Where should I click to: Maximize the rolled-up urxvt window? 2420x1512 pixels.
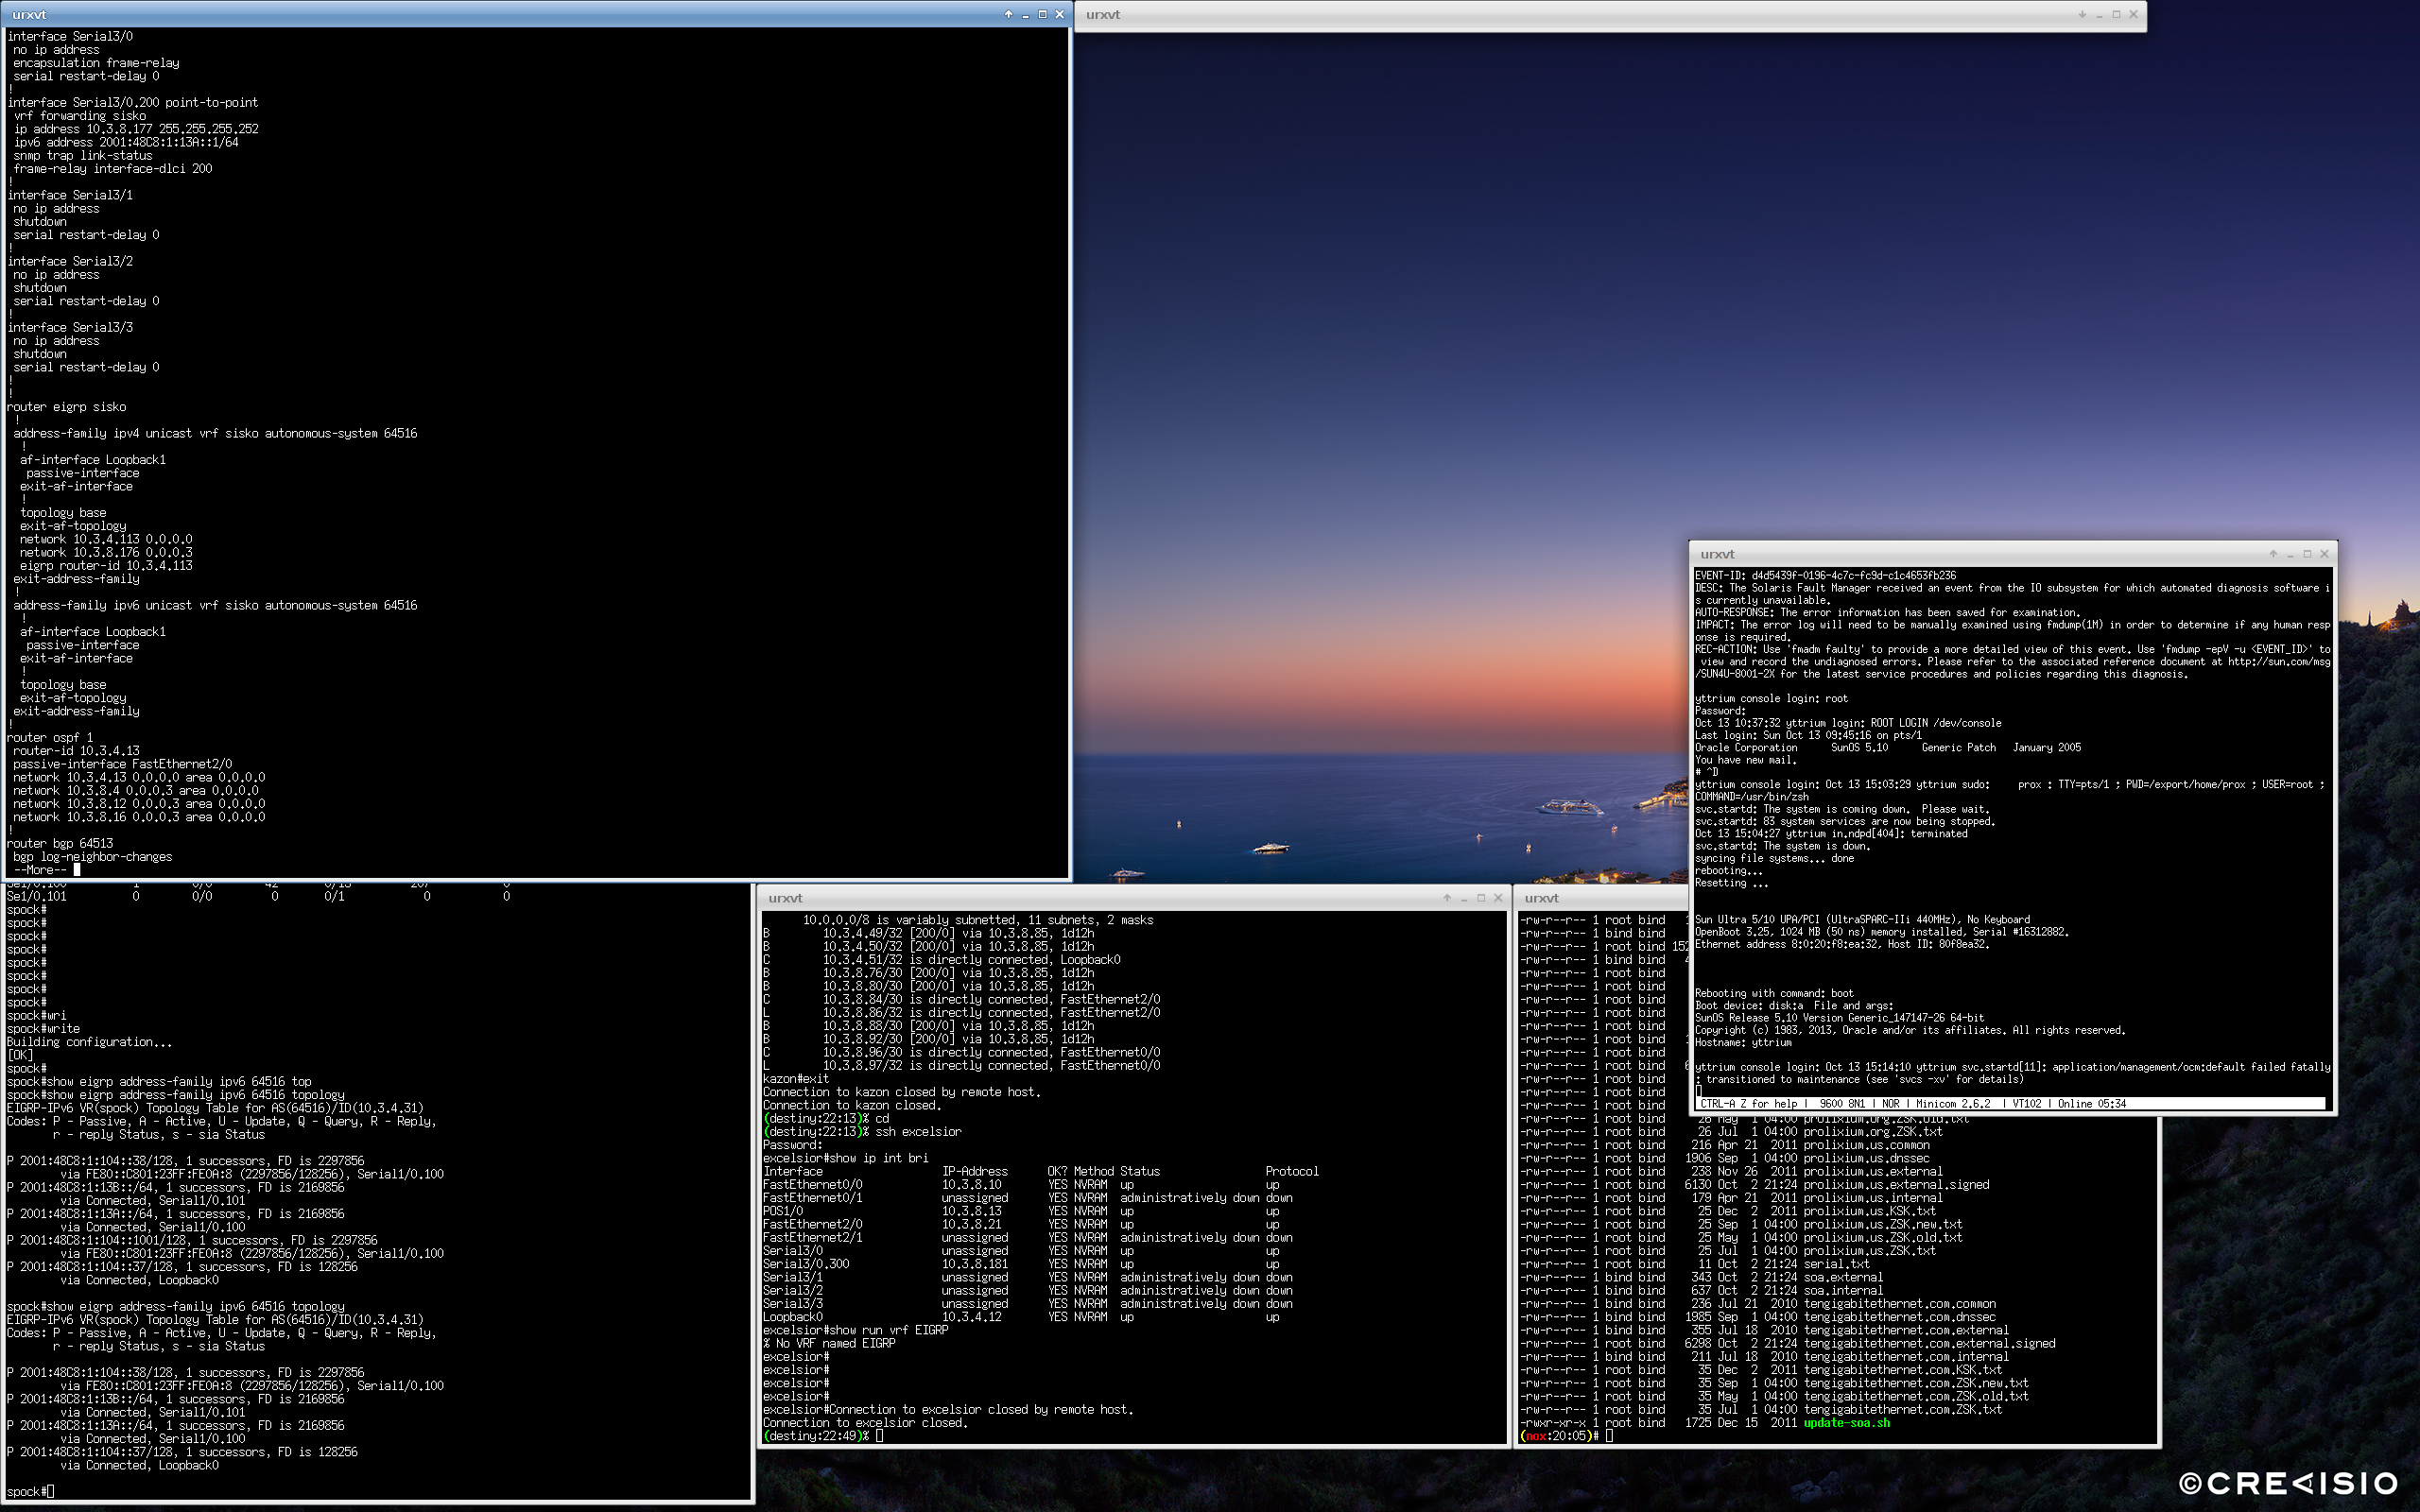[x=2116, y=14]
